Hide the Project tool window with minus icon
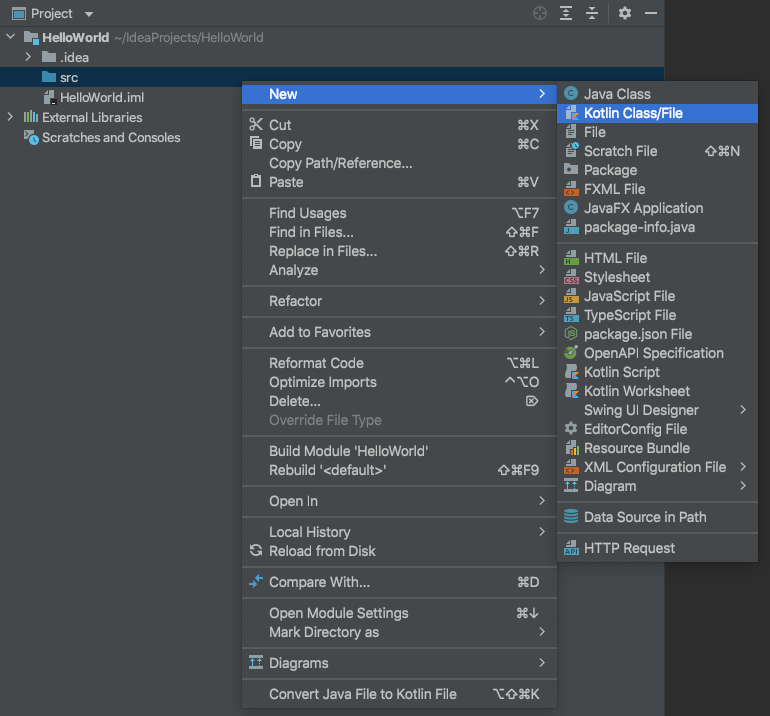Screen dimensions: 770x716 click(651, 13)
